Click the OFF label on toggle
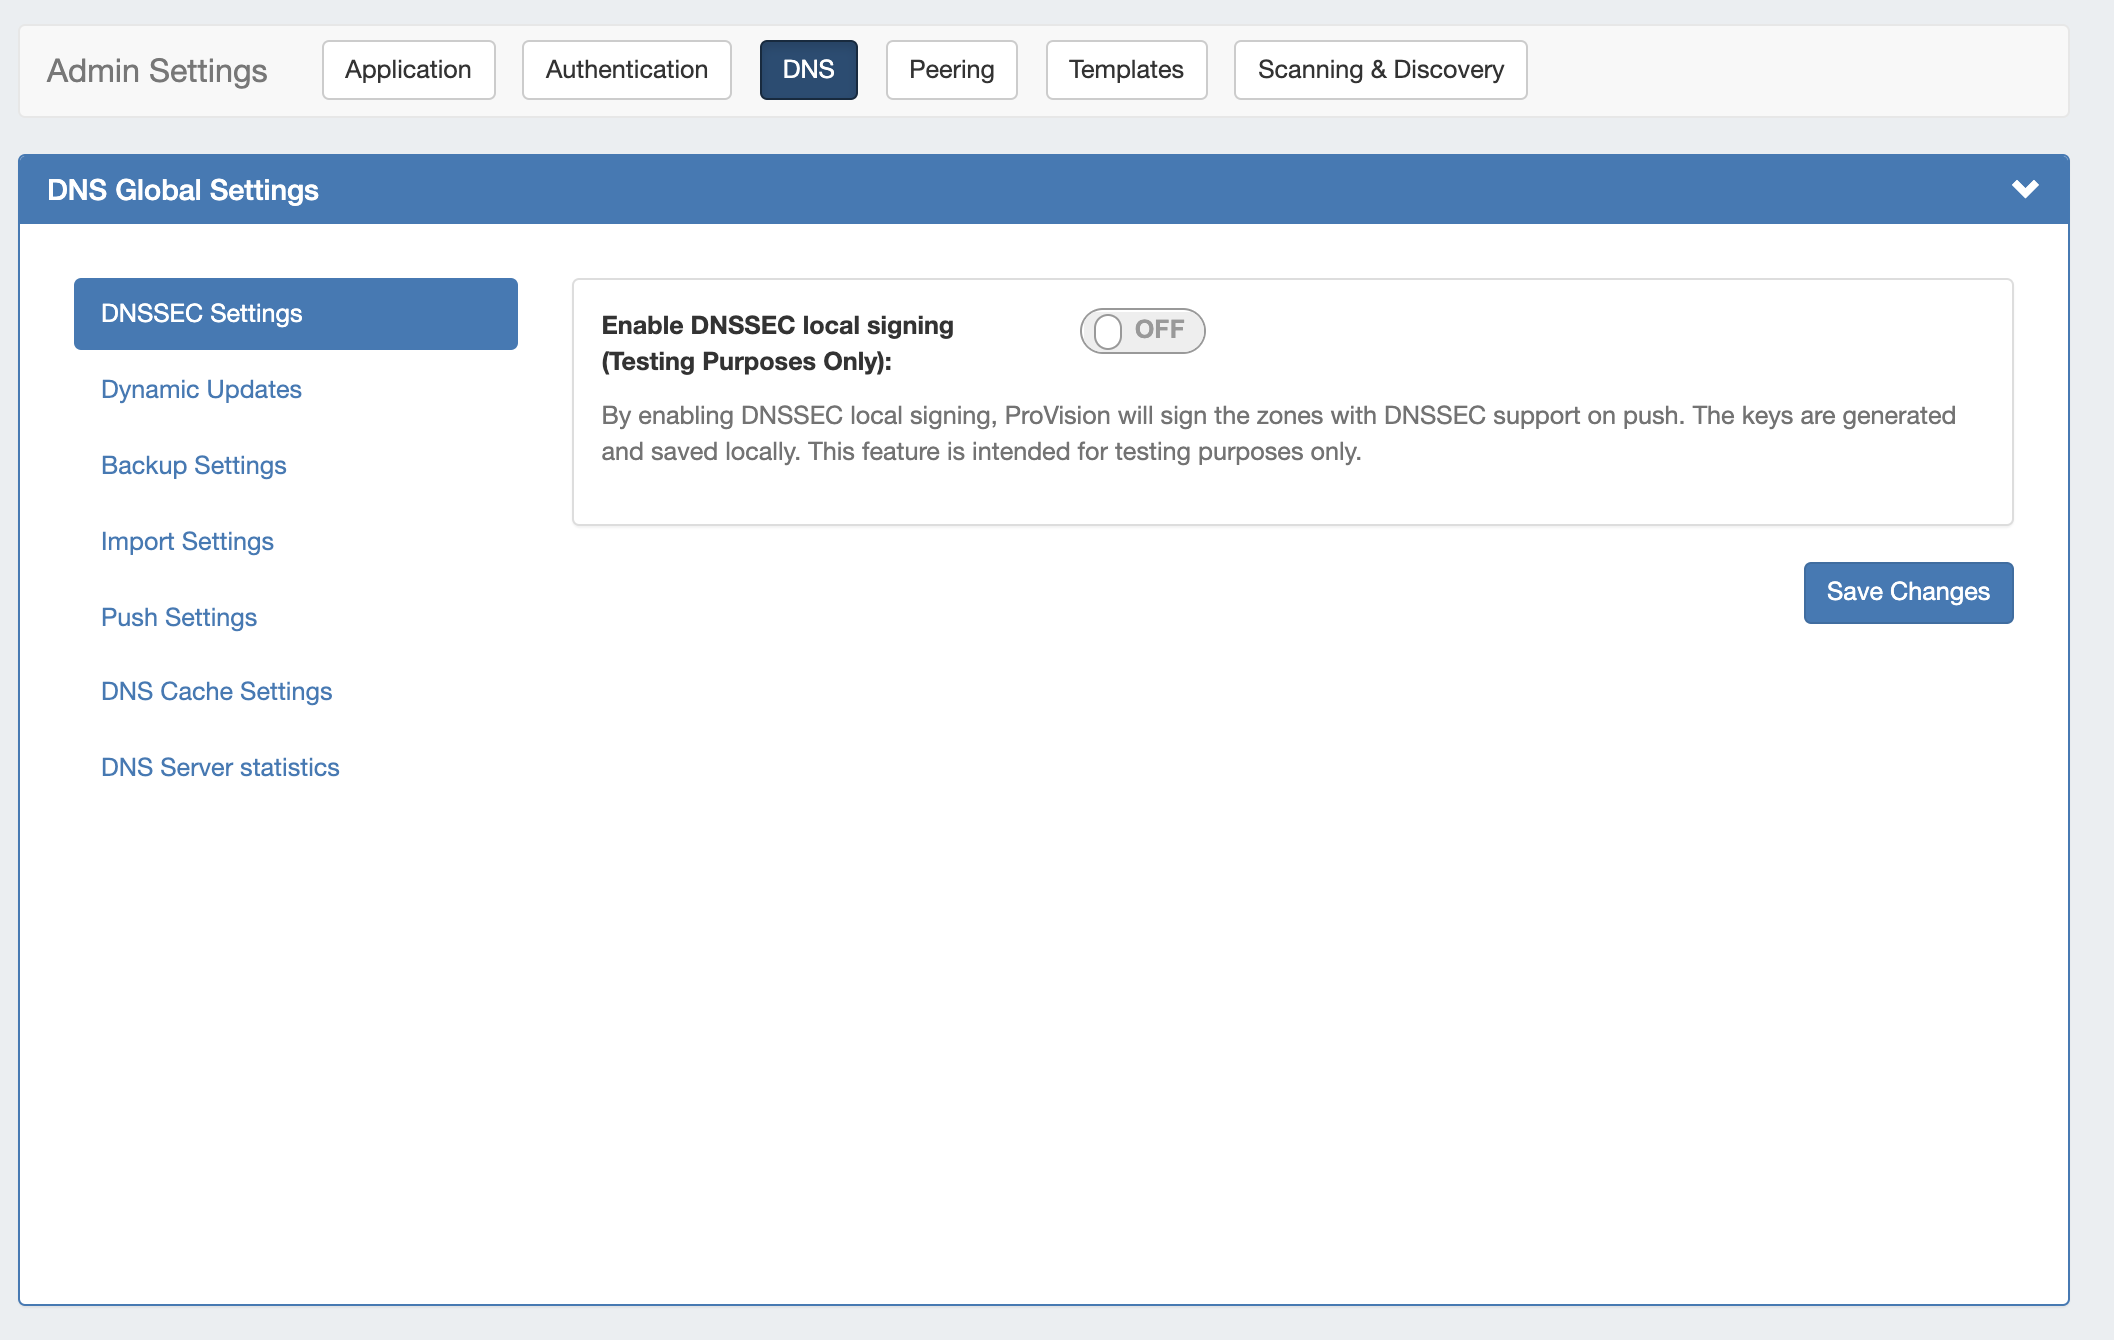Viewport: 2114px width, 1340px height. click(1159, 330)
